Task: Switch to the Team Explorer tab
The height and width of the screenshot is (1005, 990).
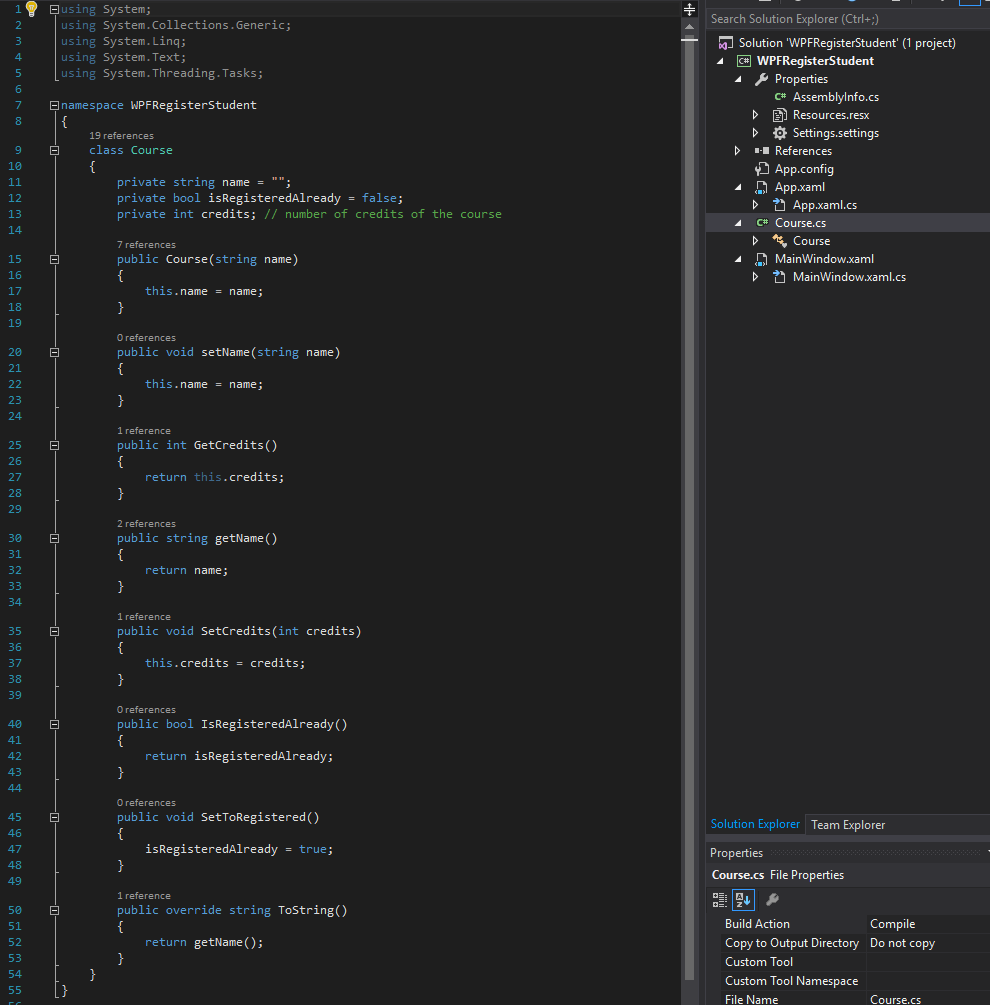Action: point(848,825)
